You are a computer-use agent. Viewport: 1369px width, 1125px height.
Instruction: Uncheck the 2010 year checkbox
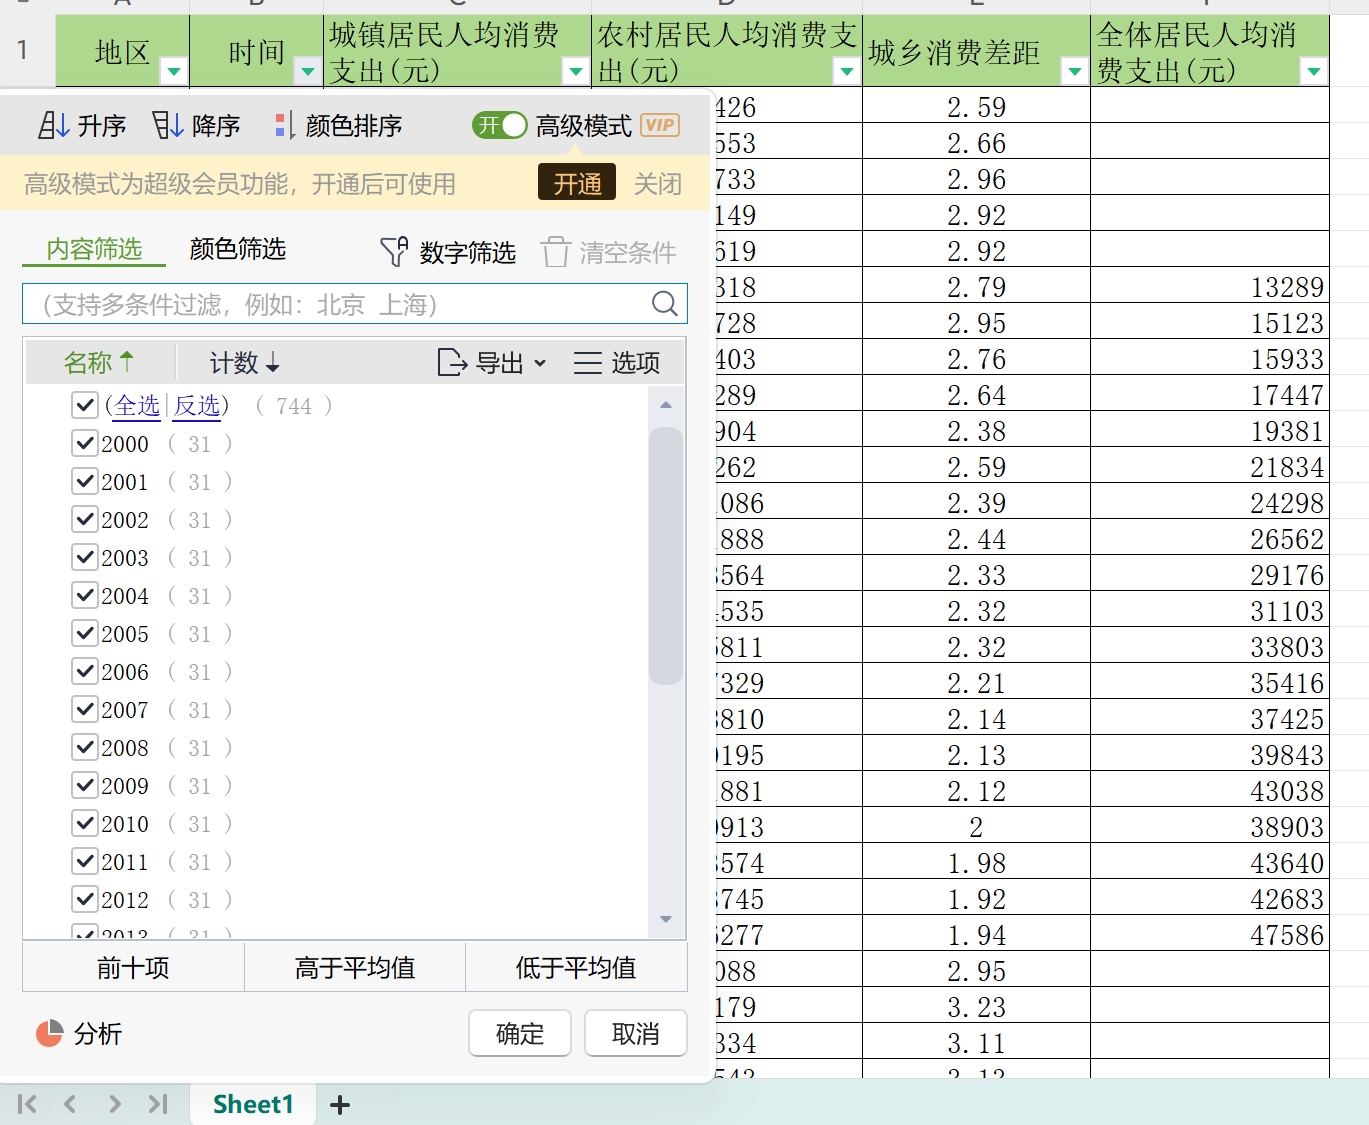point(85,824)
